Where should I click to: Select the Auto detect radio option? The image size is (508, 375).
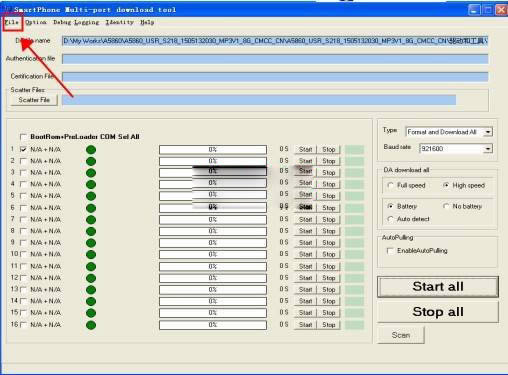point(390,219)
